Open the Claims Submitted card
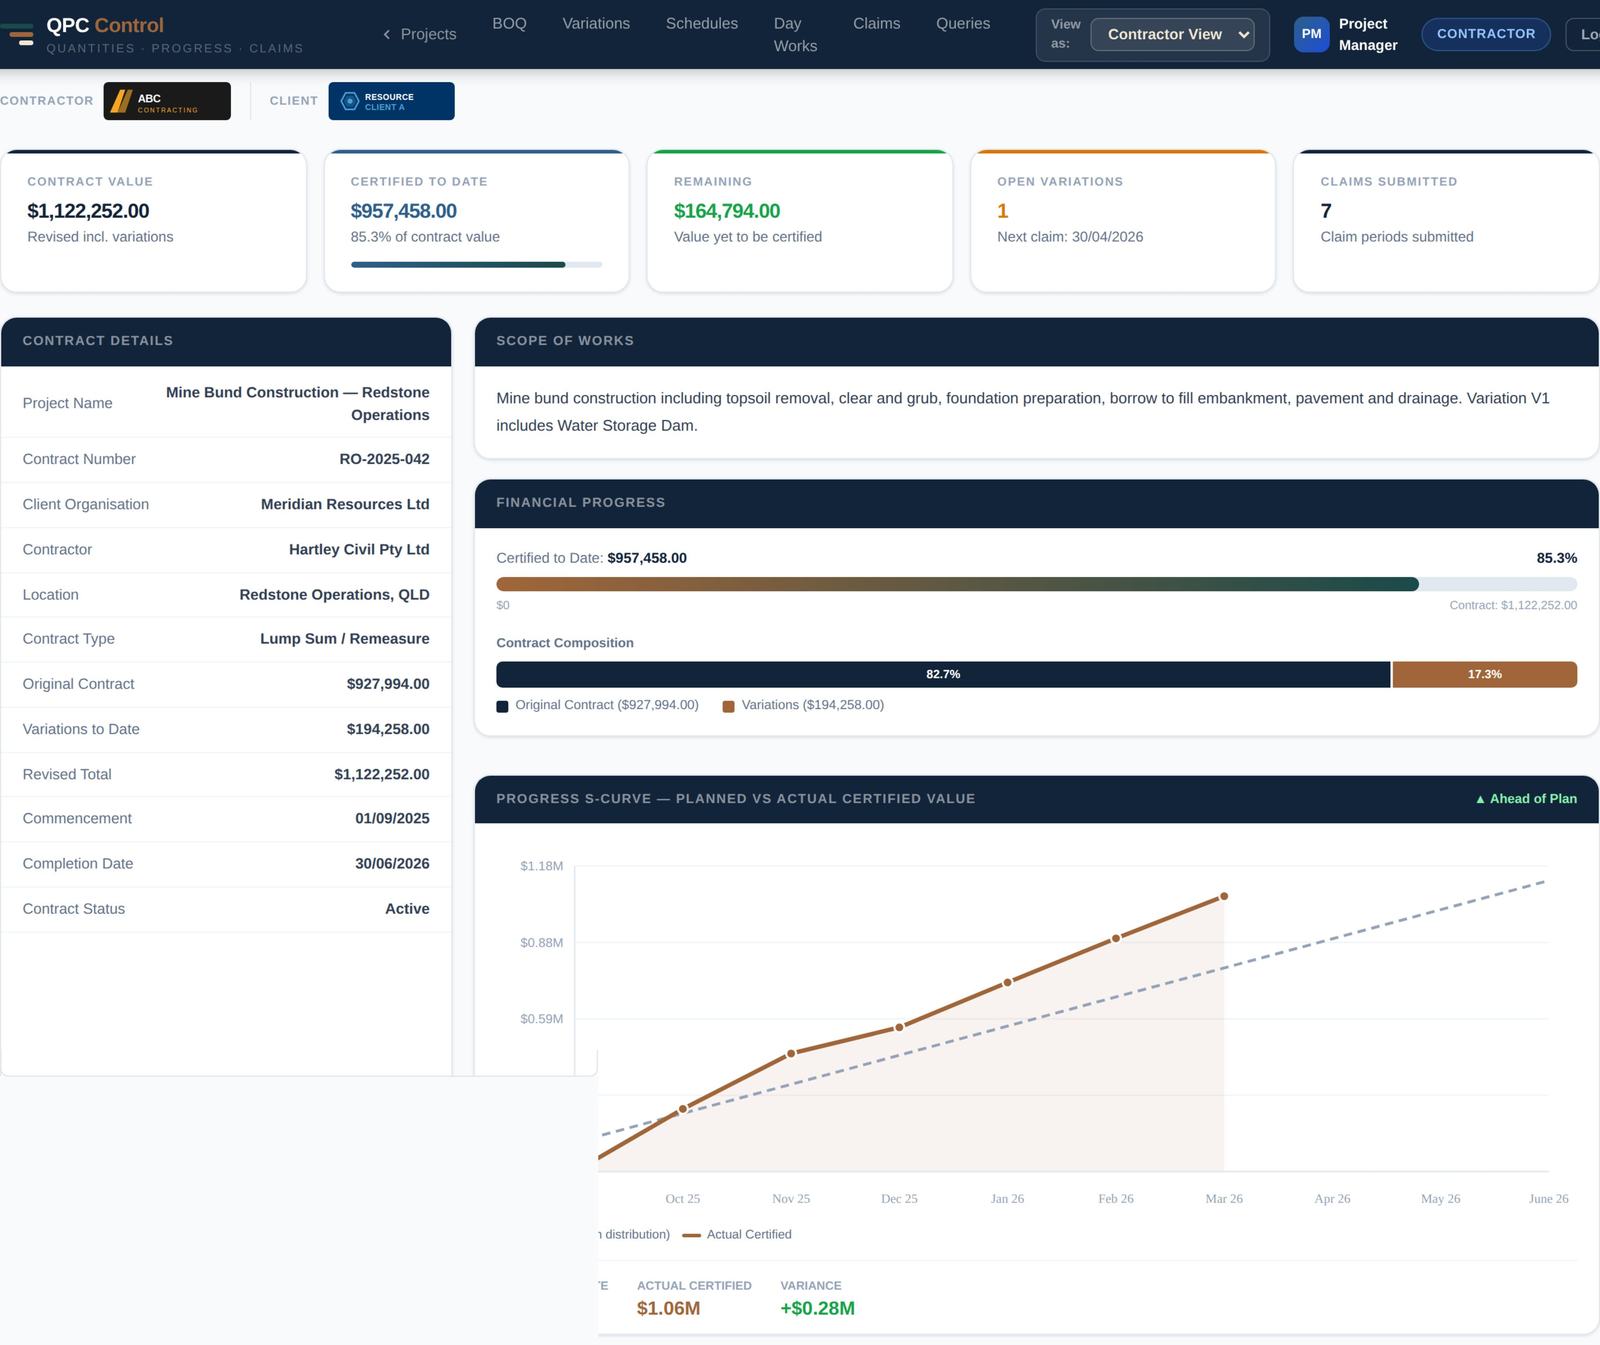 1445,221
